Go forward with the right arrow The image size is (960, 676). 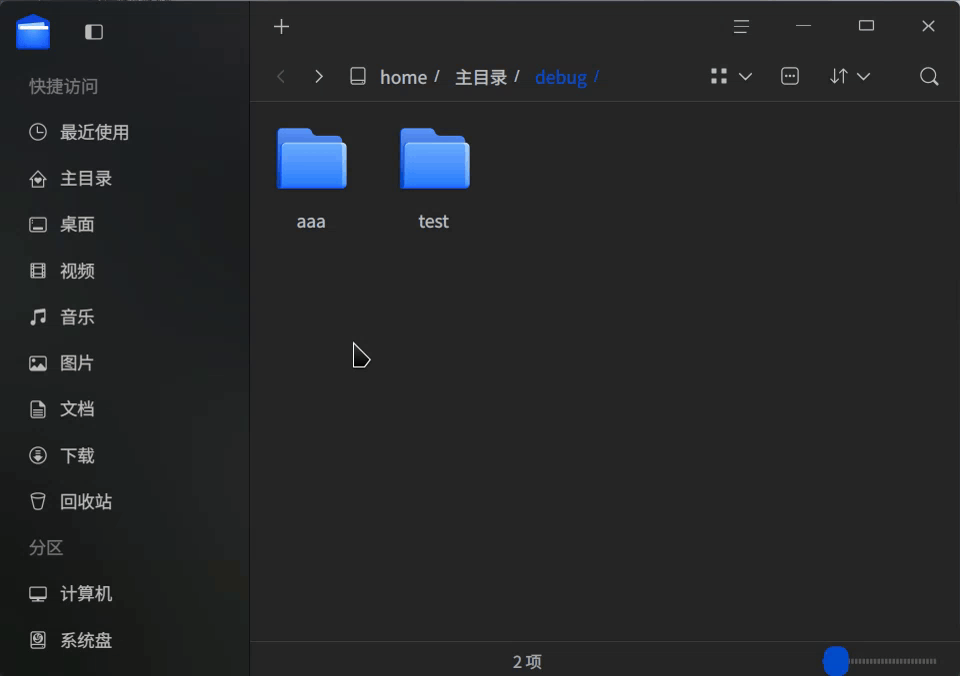[x=318, y=77]
